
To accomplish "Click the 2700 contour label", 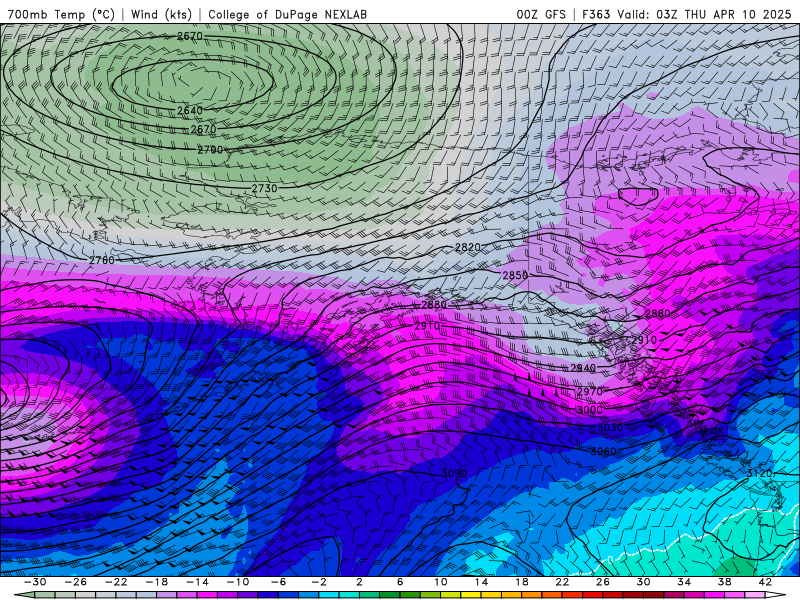I will 210,149.
